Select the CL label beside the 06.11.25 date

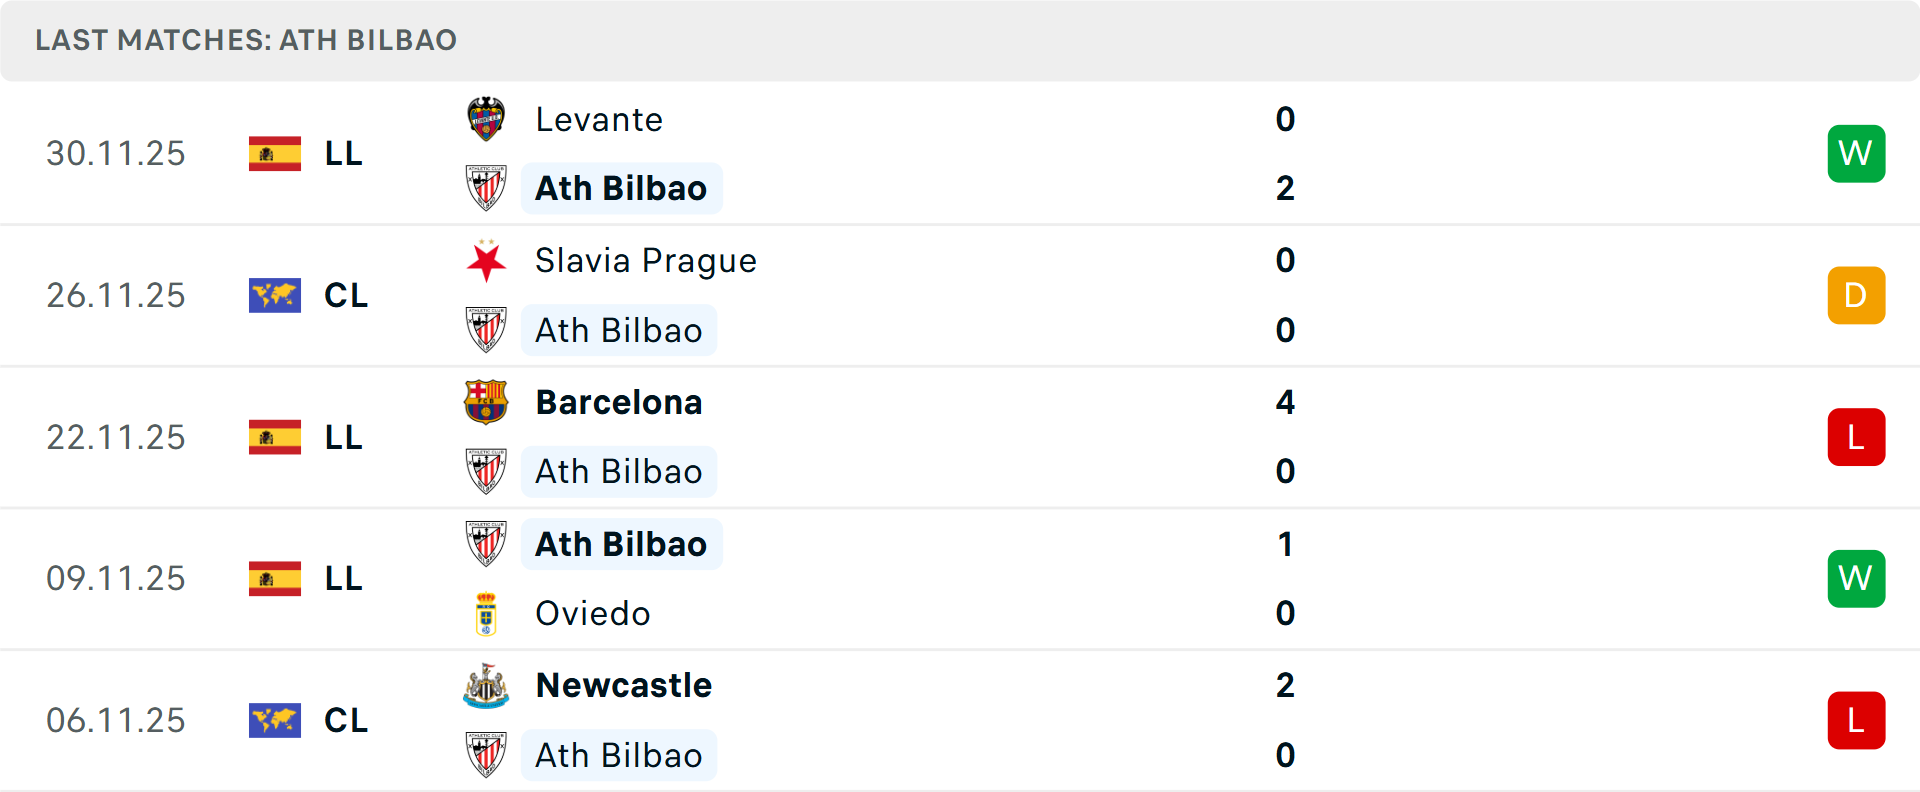[x=346, y=720]
